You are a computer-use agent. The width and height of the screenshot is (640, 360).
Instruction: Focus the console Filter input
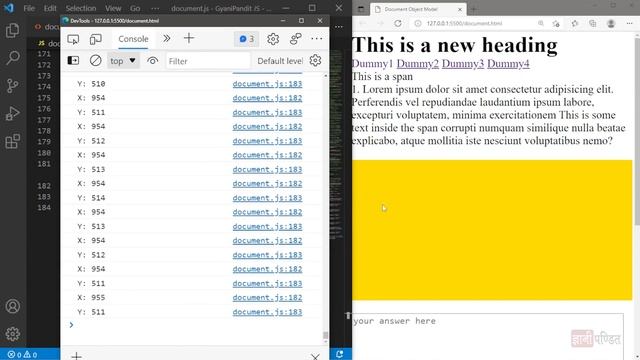208,61
